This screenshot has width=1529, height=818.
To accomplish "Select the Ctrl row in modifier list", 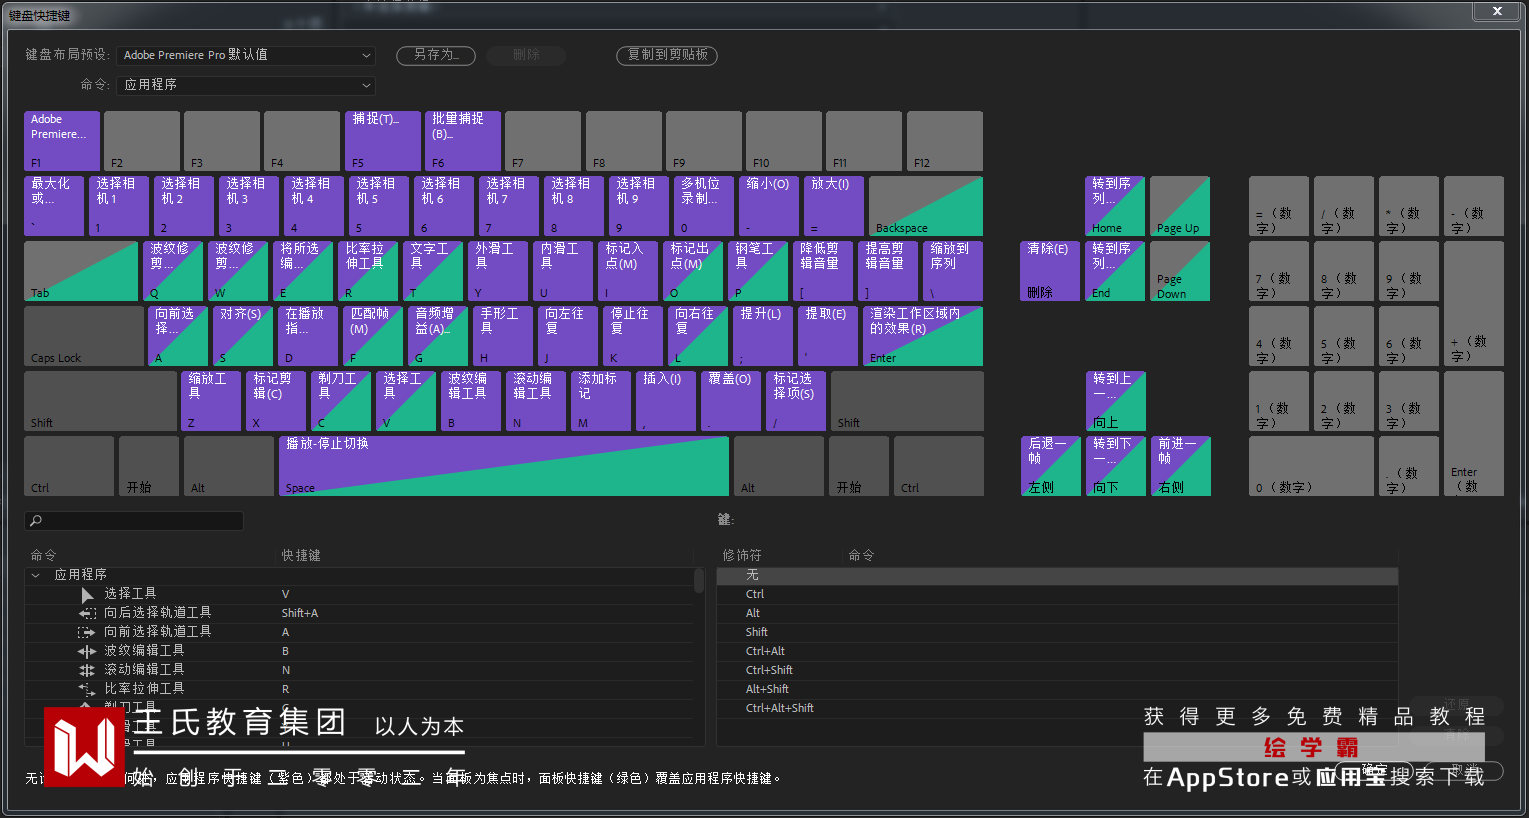I will pos(1057,594).
